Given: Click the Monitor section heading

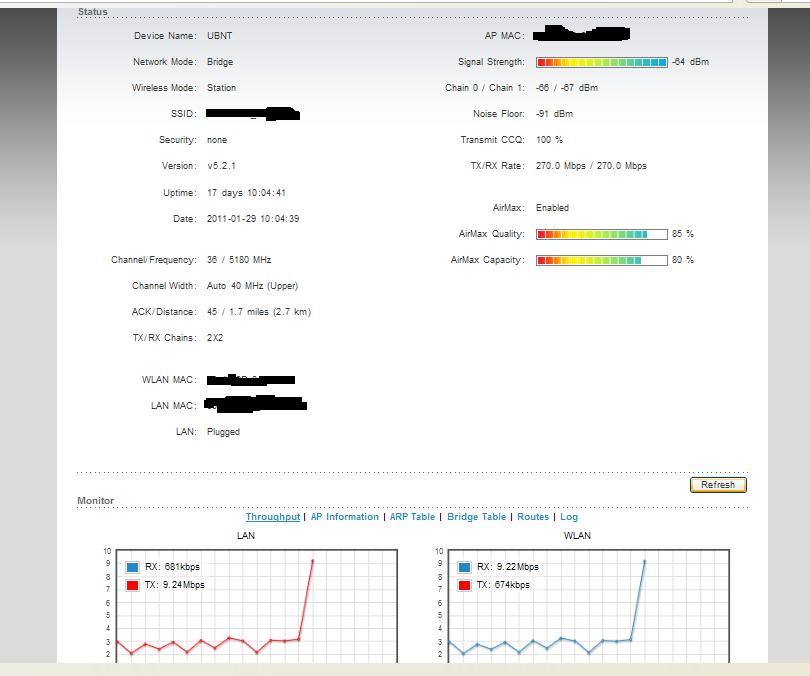Looking at the screenshot, I should (x=96, y=501).
